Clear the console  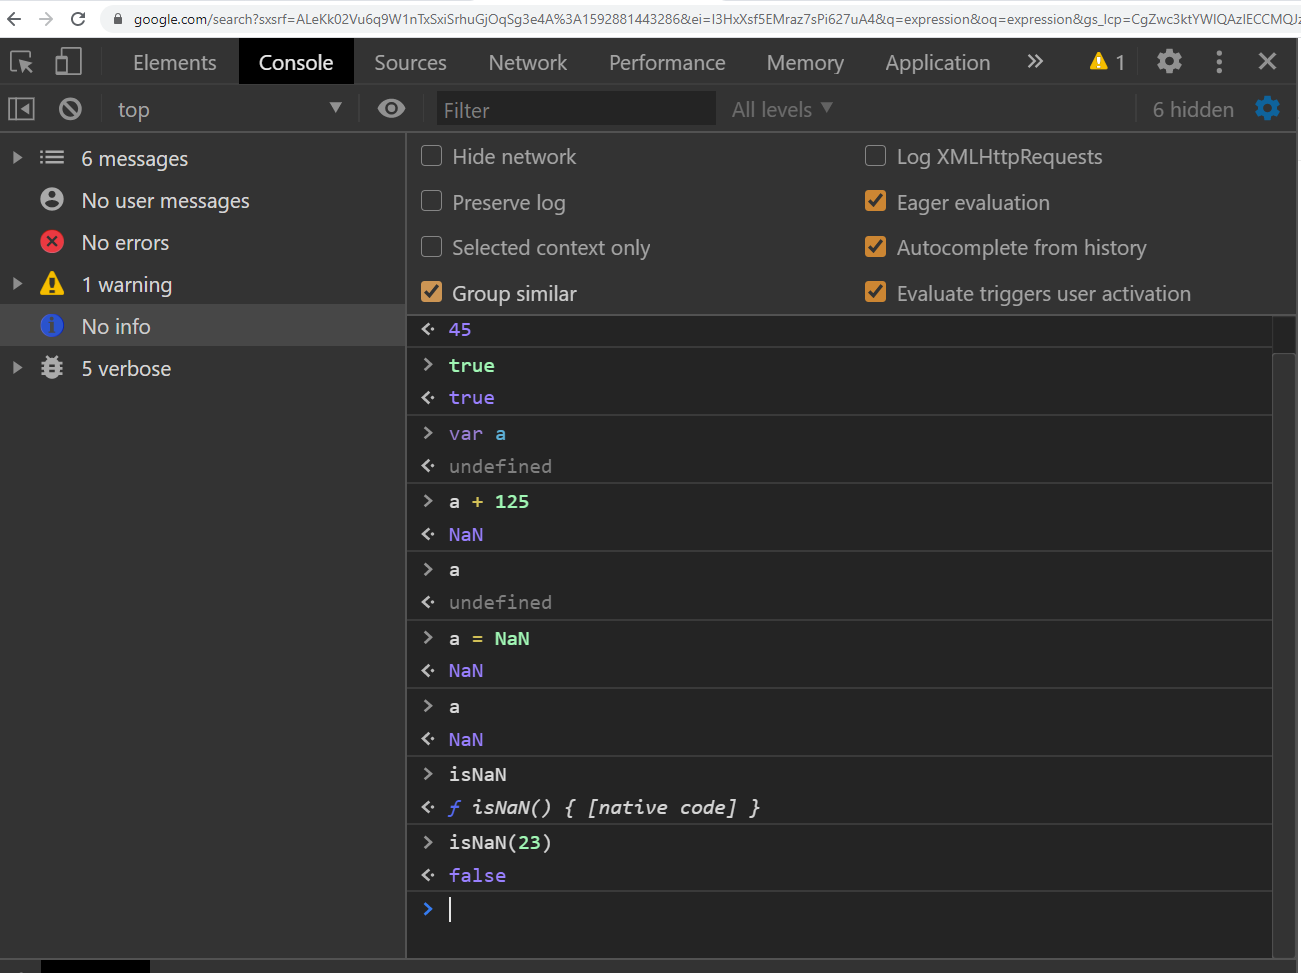click(70, 109)
